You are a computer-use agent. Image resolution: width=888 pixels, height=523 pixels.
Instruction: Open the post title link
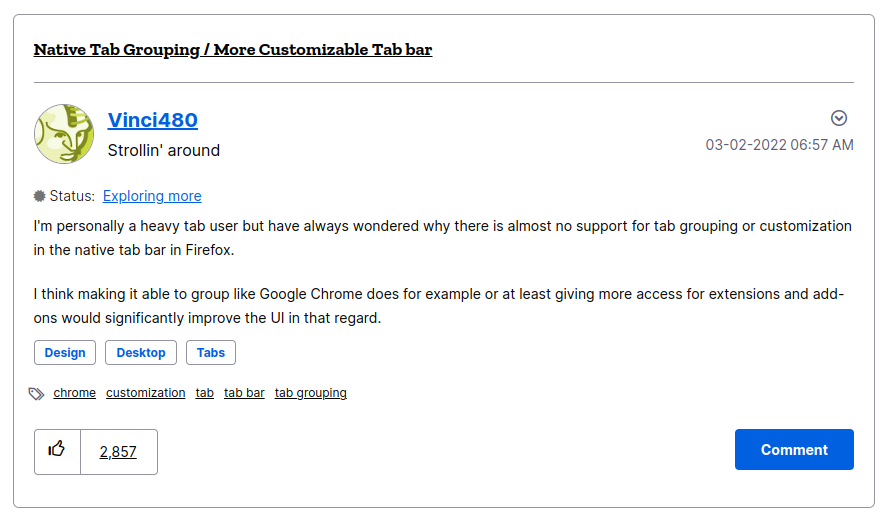pos(233,49)
